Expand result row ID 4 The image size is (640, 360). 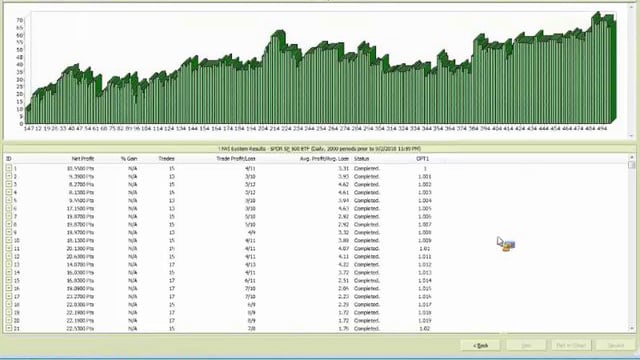(9, 192)
